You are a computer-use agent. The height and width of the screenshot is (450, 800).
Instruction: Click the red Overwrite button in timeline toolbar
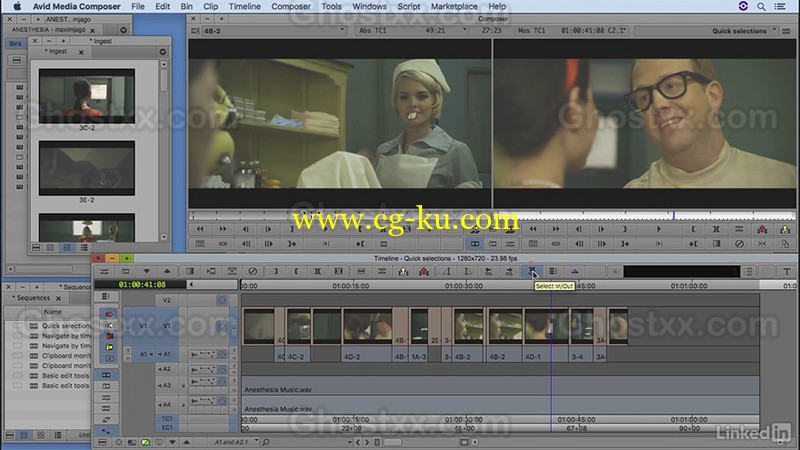423,271
